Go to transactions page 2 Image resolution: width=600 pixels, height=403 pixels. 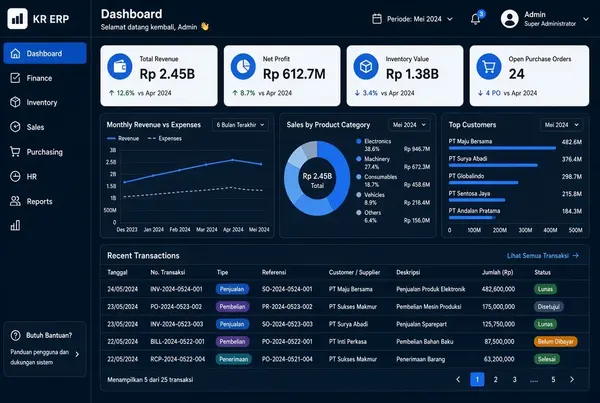[x=496, y=380]
